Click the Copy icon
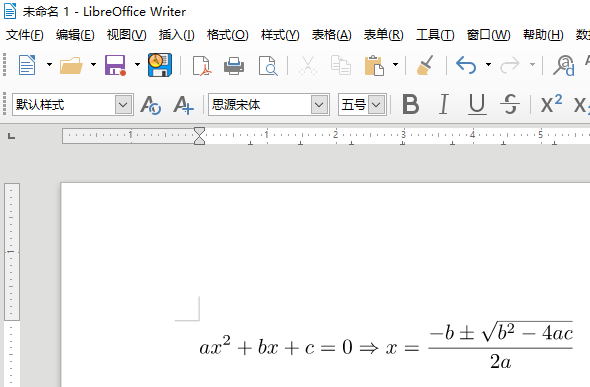Viewport: 590px width, 387px height. click(341, 65)
